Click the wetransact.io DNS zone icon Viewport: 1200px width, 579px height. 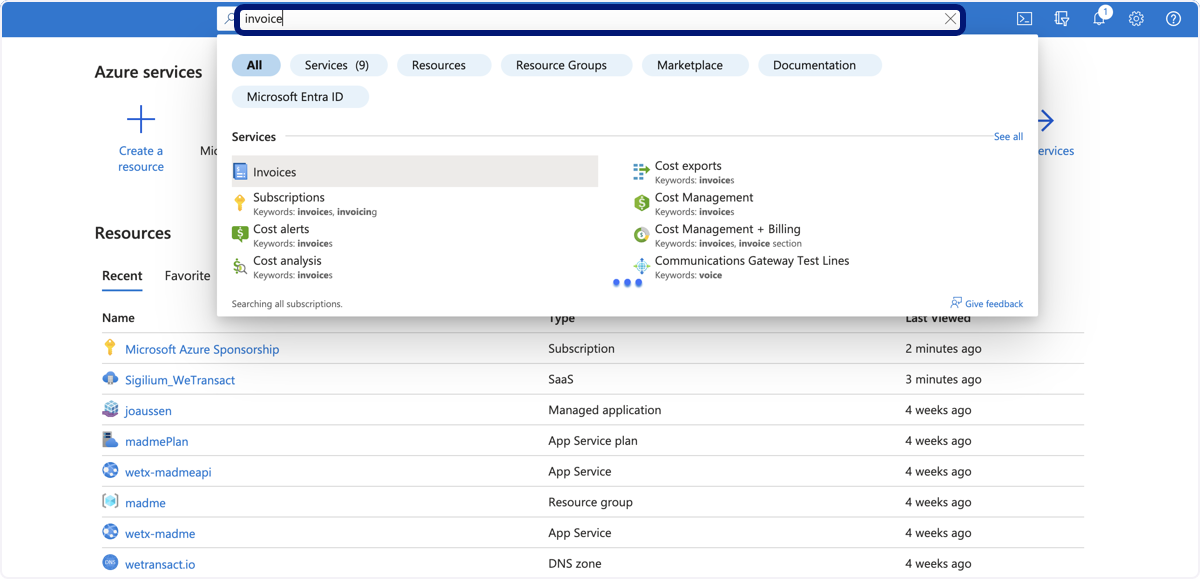tap(110, 563)
